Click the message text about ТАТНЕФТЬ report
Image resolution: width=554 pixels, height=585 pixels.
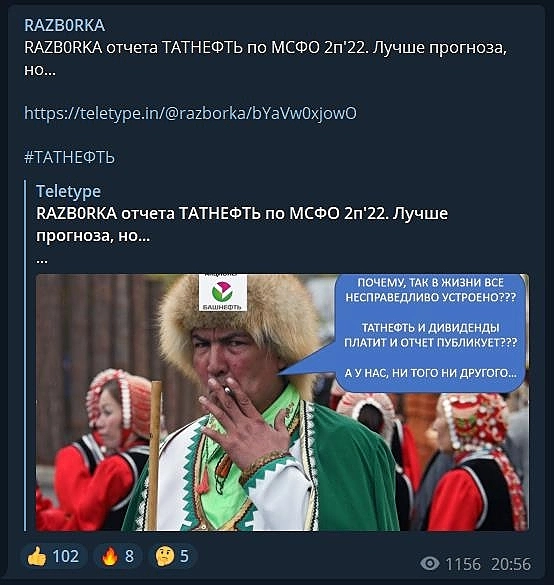tap(265, 58)
